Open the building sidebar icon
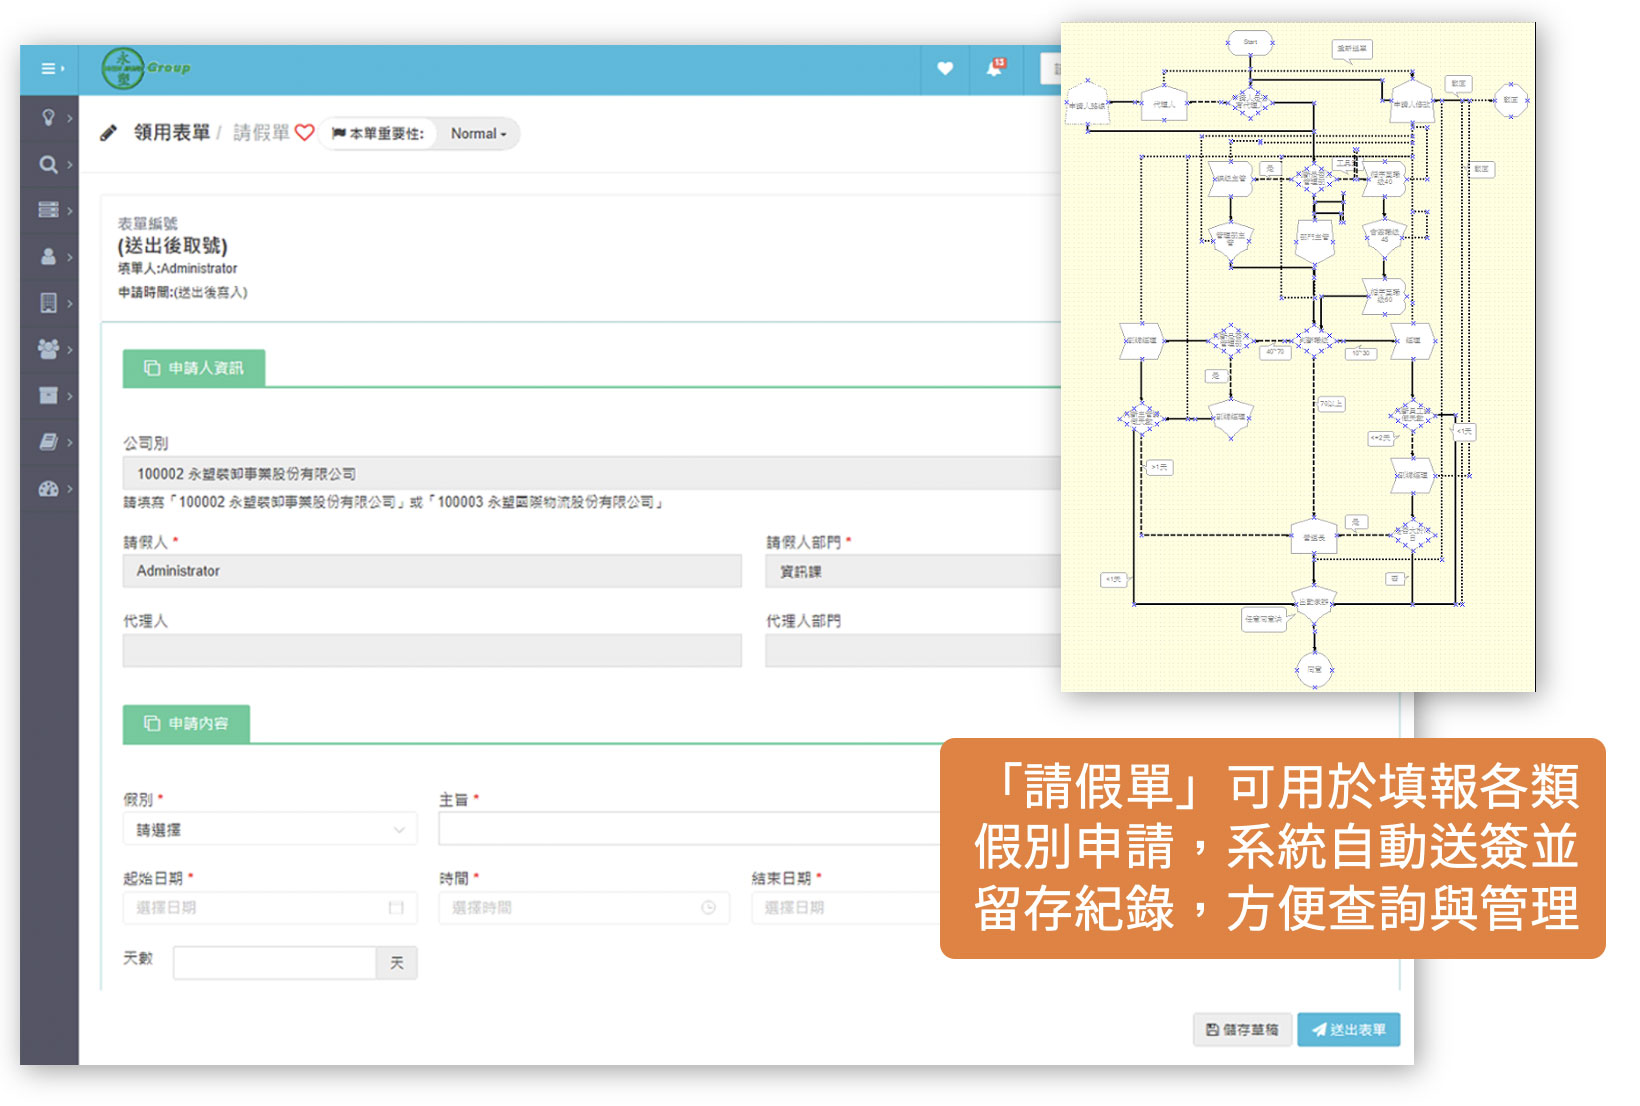1640x1106 pixels. tap(48, 303)
